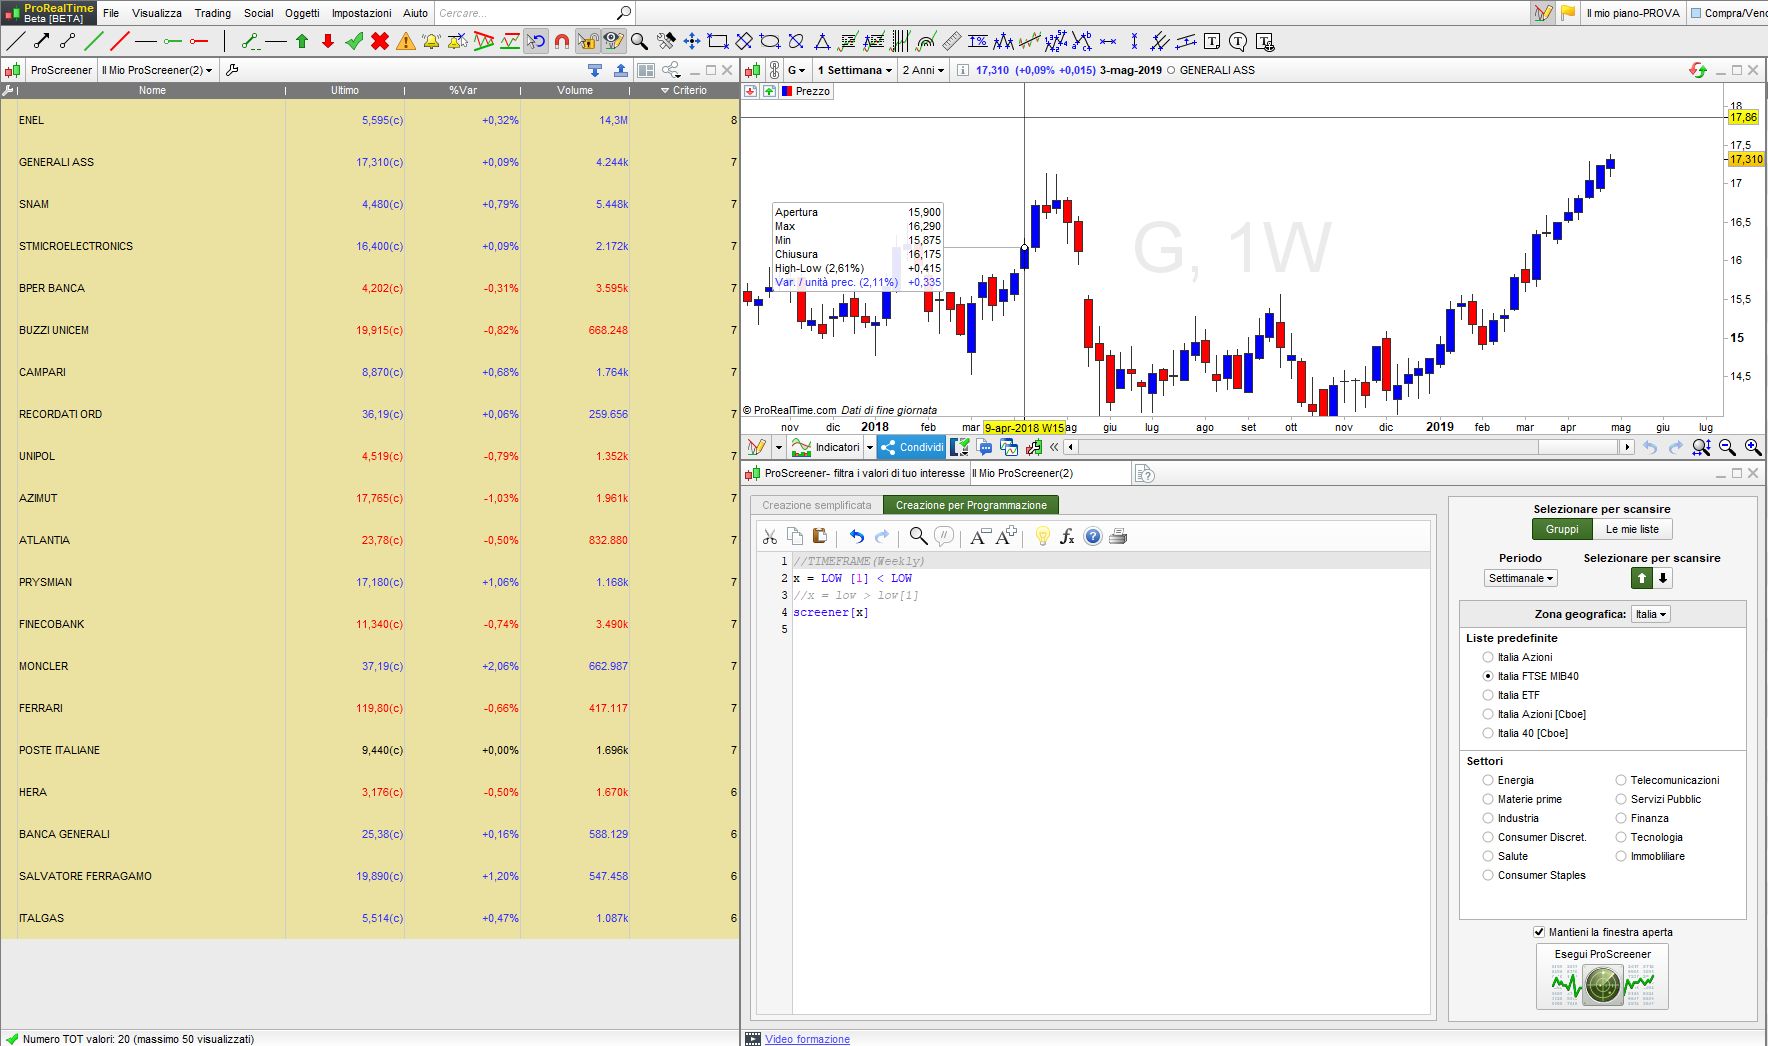Click the Gruppi button
The width and height of the screenshot is (1768, 1046).
point(1562,529)
